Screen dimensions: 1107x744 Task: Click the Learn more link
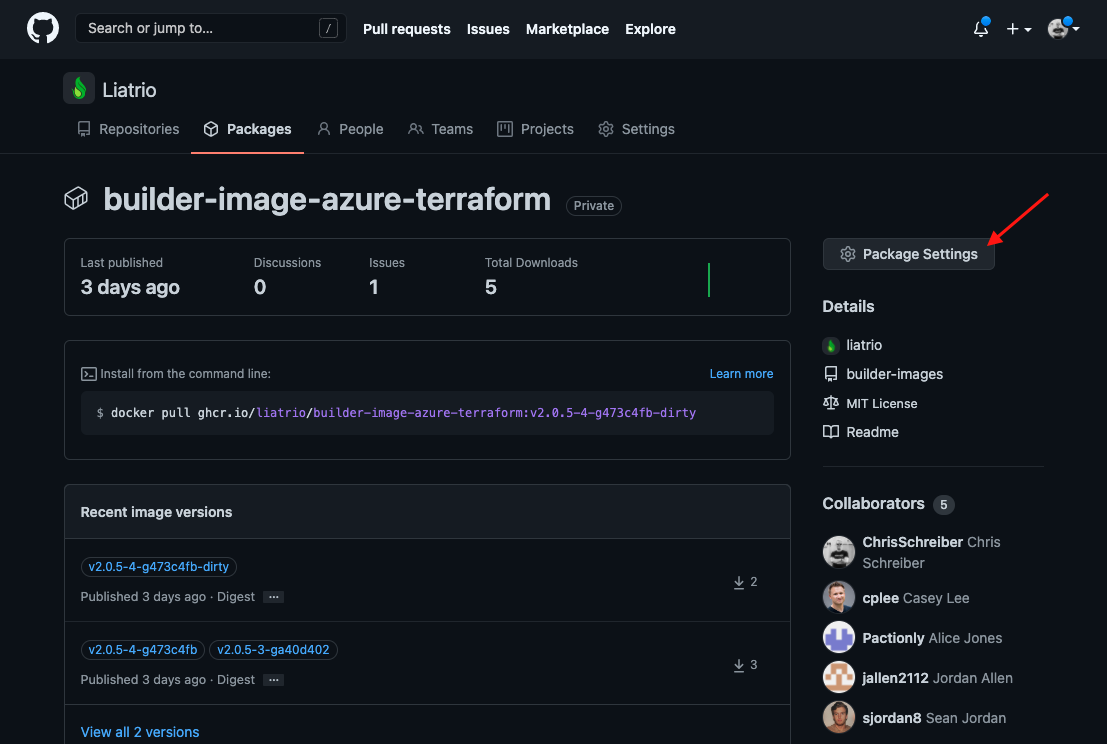(741, 373)
